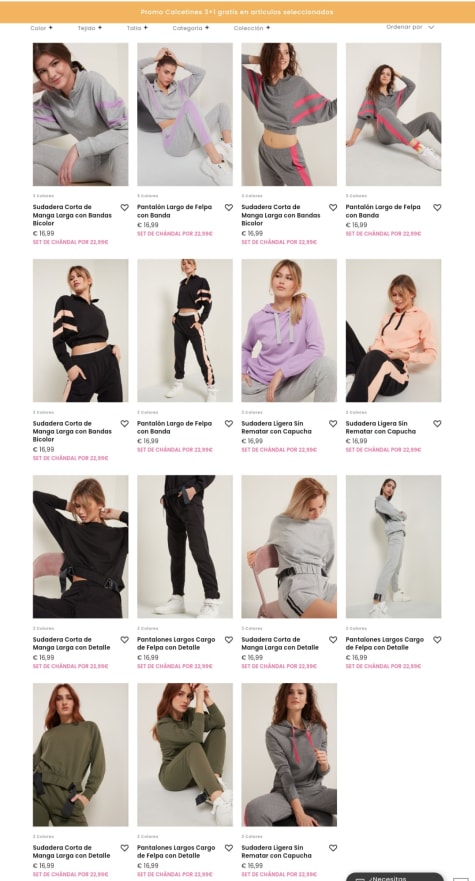
Task: Click heart on pink-stripe Sudadera Corta Bandas Bicolor
Action: [x=333, y=207]
